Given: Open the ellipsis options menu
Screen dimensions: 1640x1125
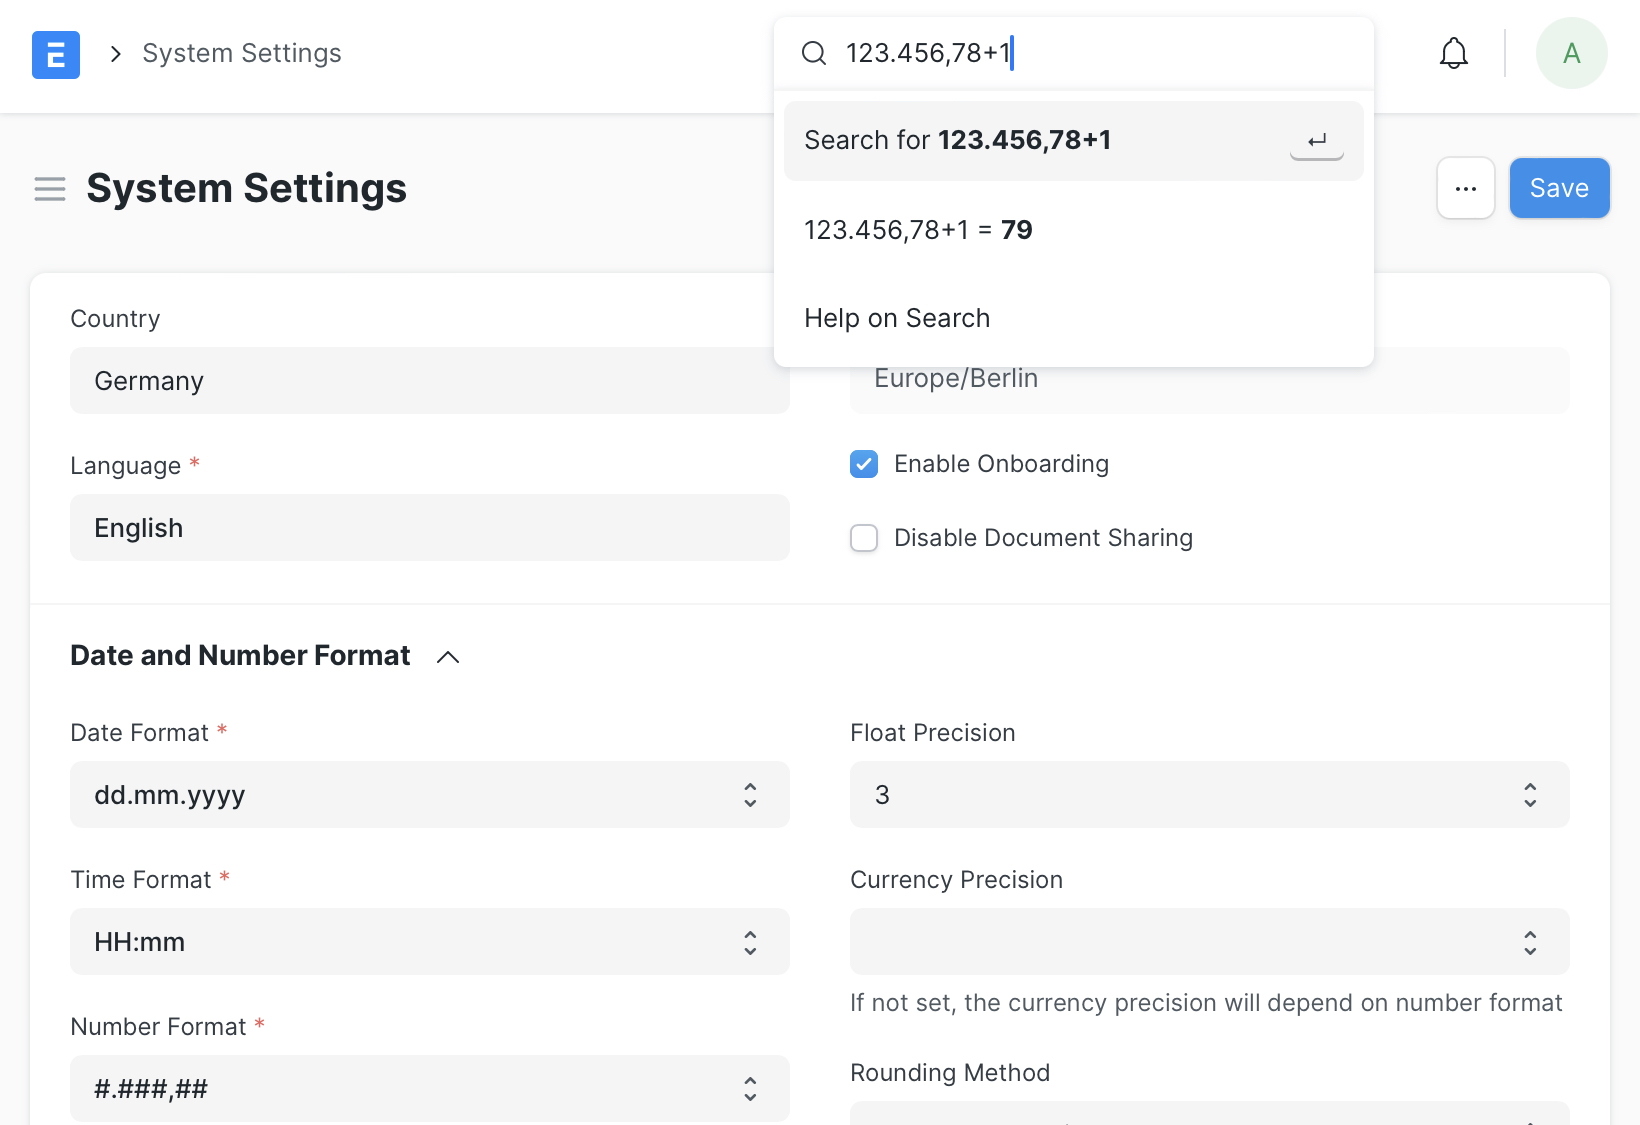Looking at the screenshot, I should (x=1465, y=188).
